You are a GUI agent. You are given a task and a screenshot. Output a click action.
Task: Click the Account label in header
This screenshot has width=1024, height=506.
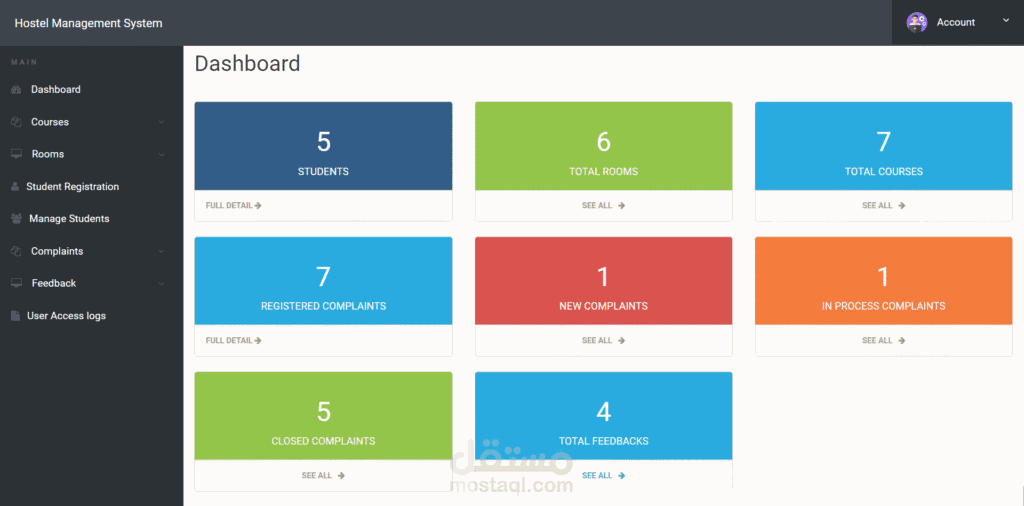coord(955,22)
